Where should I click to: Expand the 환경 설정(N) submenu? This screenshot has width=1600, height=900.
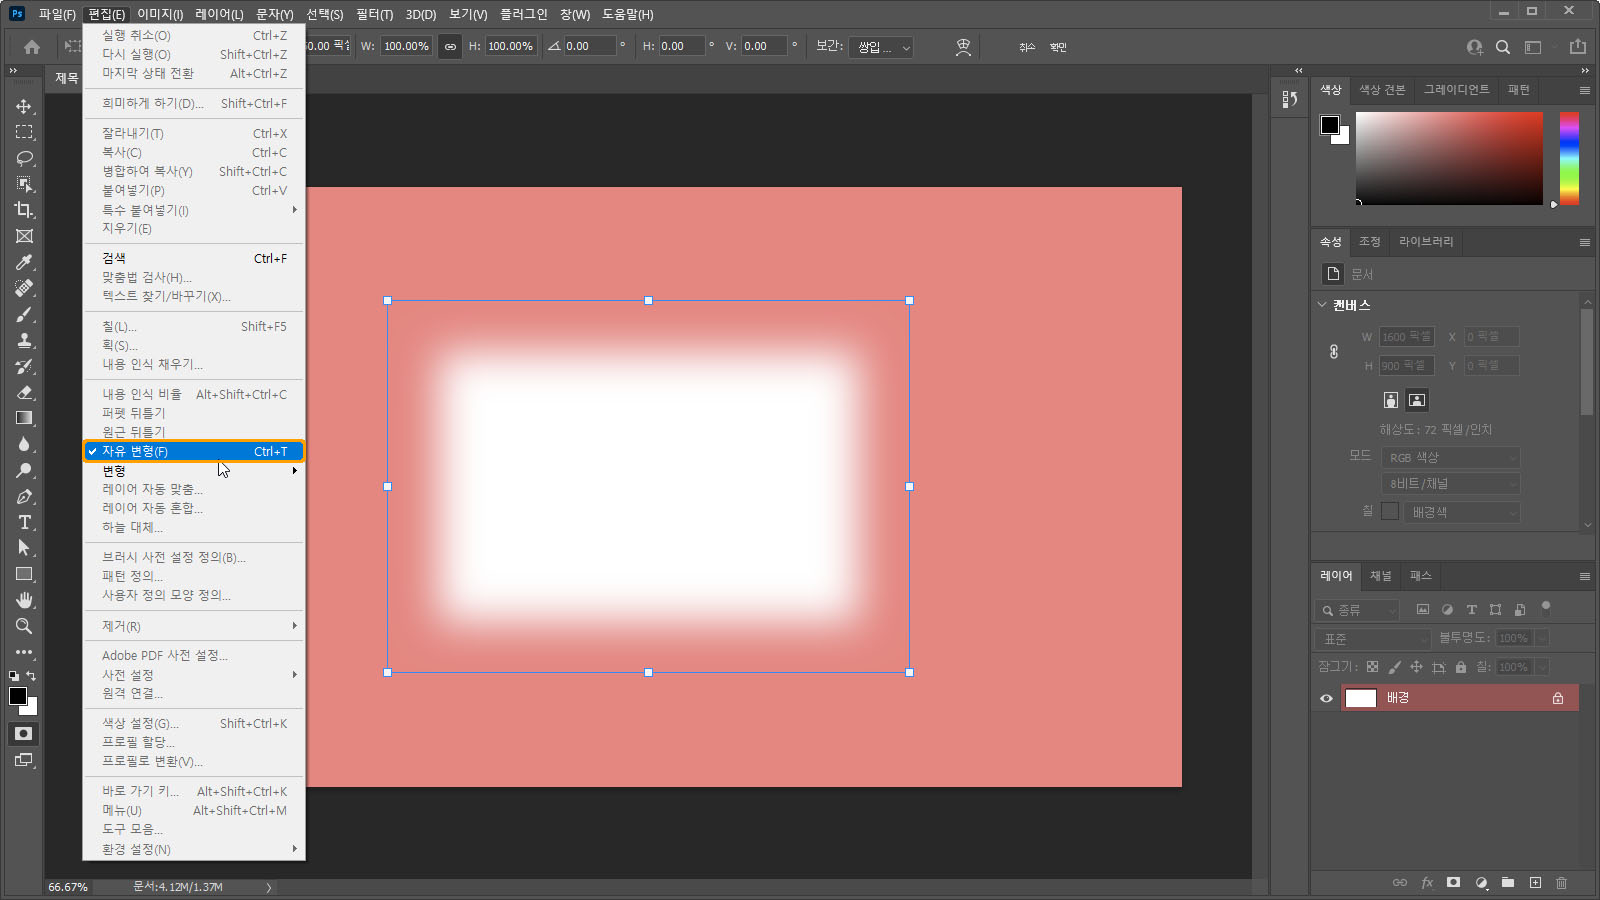194,849
